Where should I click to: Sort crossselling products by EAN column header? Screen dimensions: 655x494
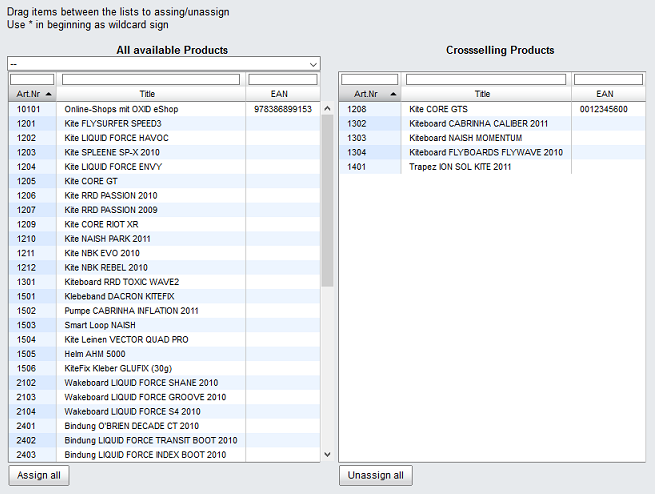[608, 94]
